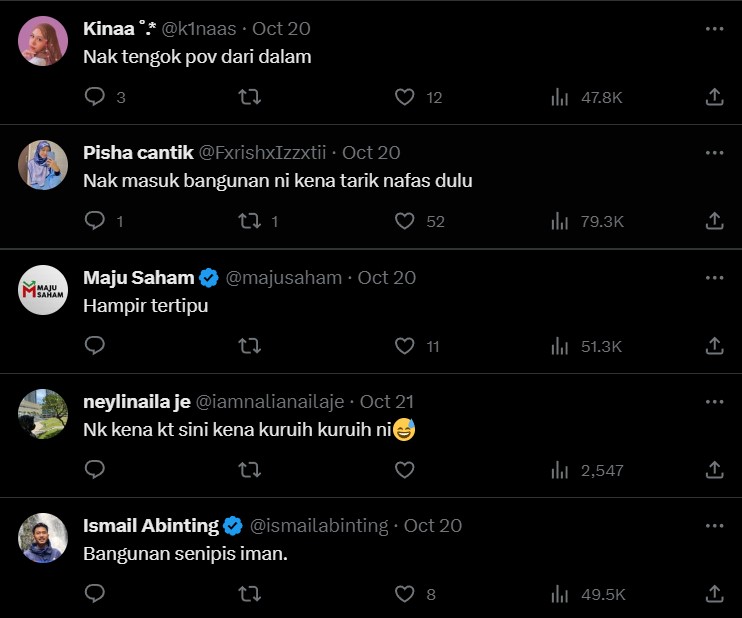Share Pisha cantik's tweet

(x=714, y=221)
